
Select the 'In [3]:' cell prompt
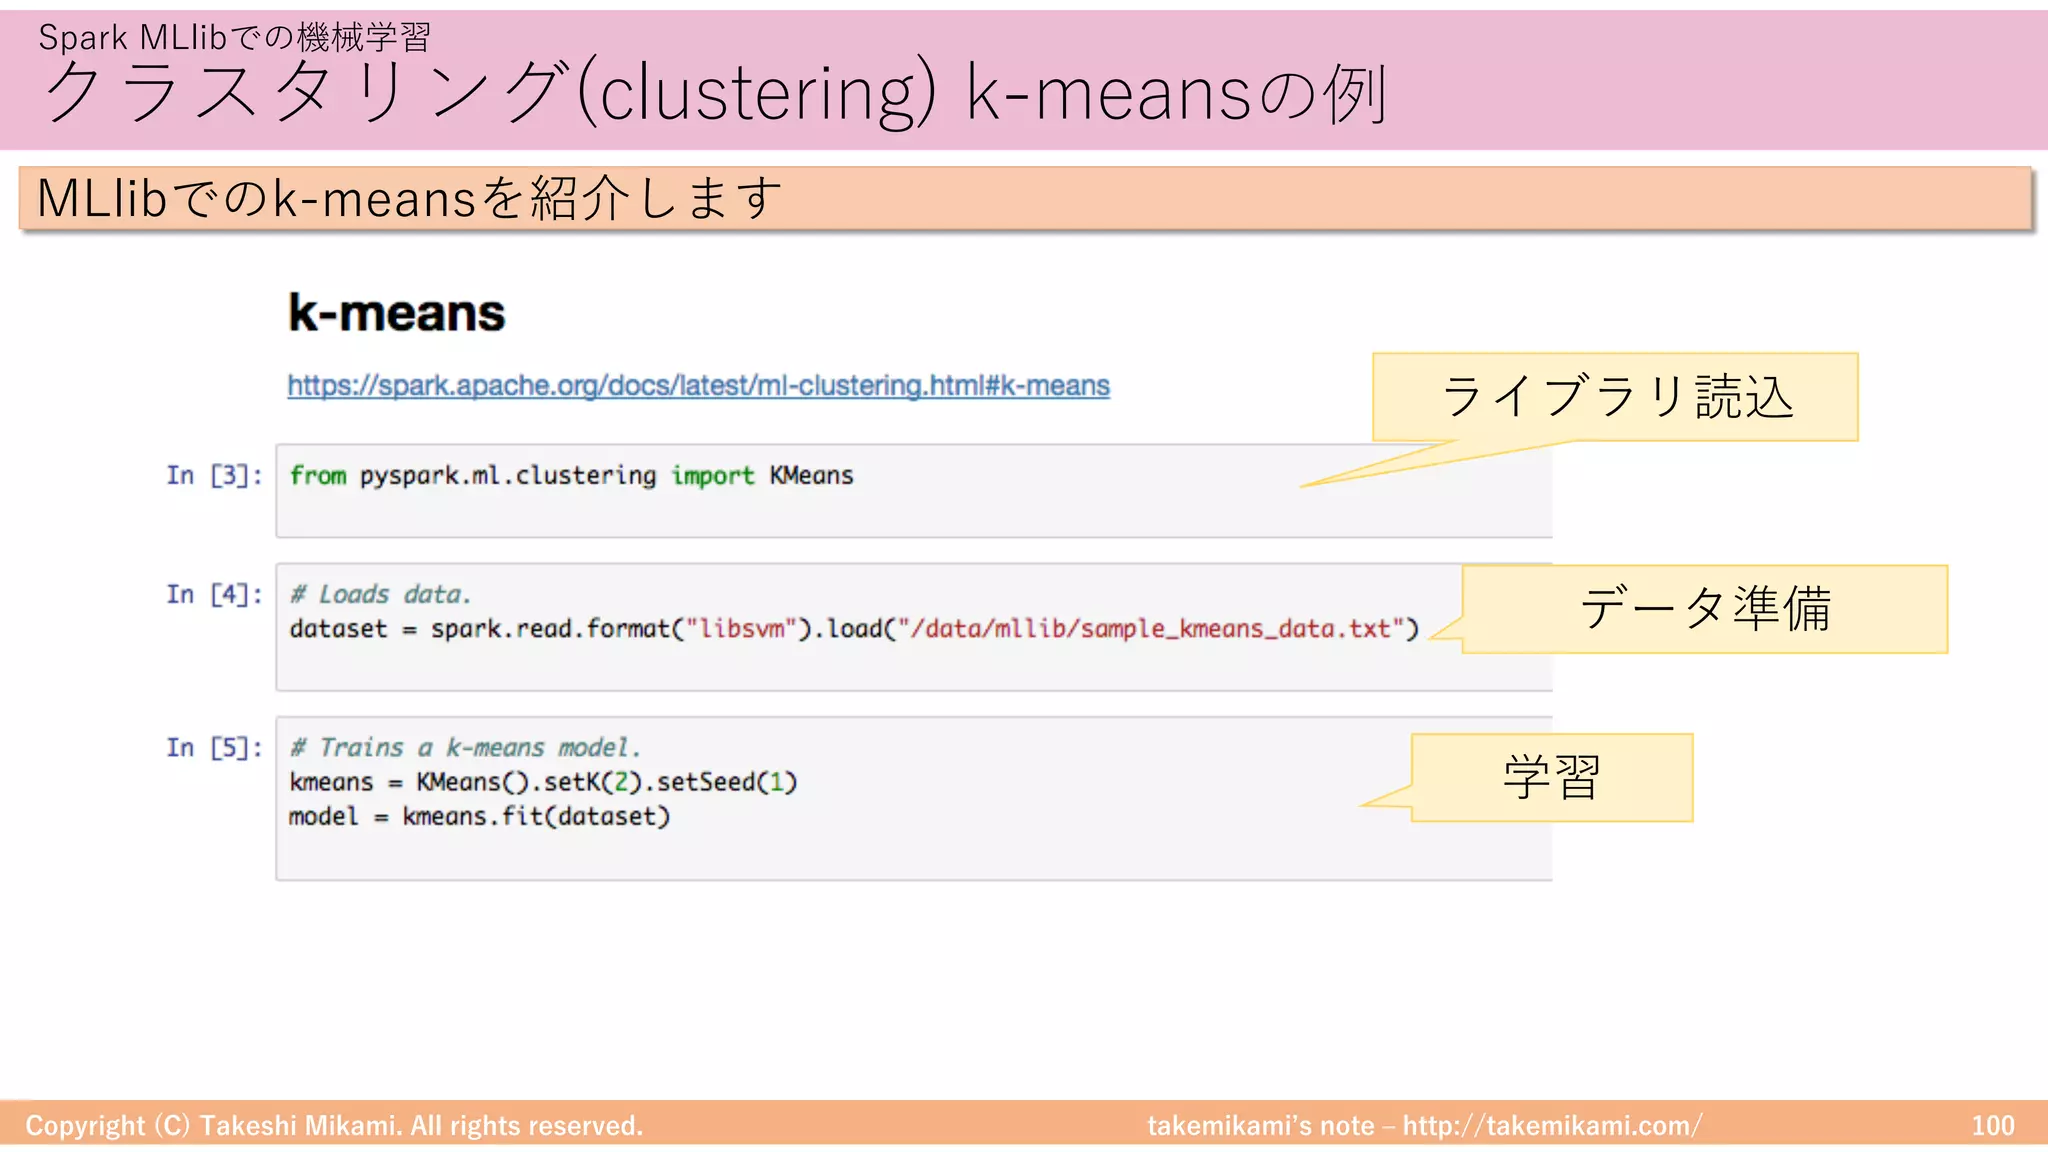[x=214, y=475]
